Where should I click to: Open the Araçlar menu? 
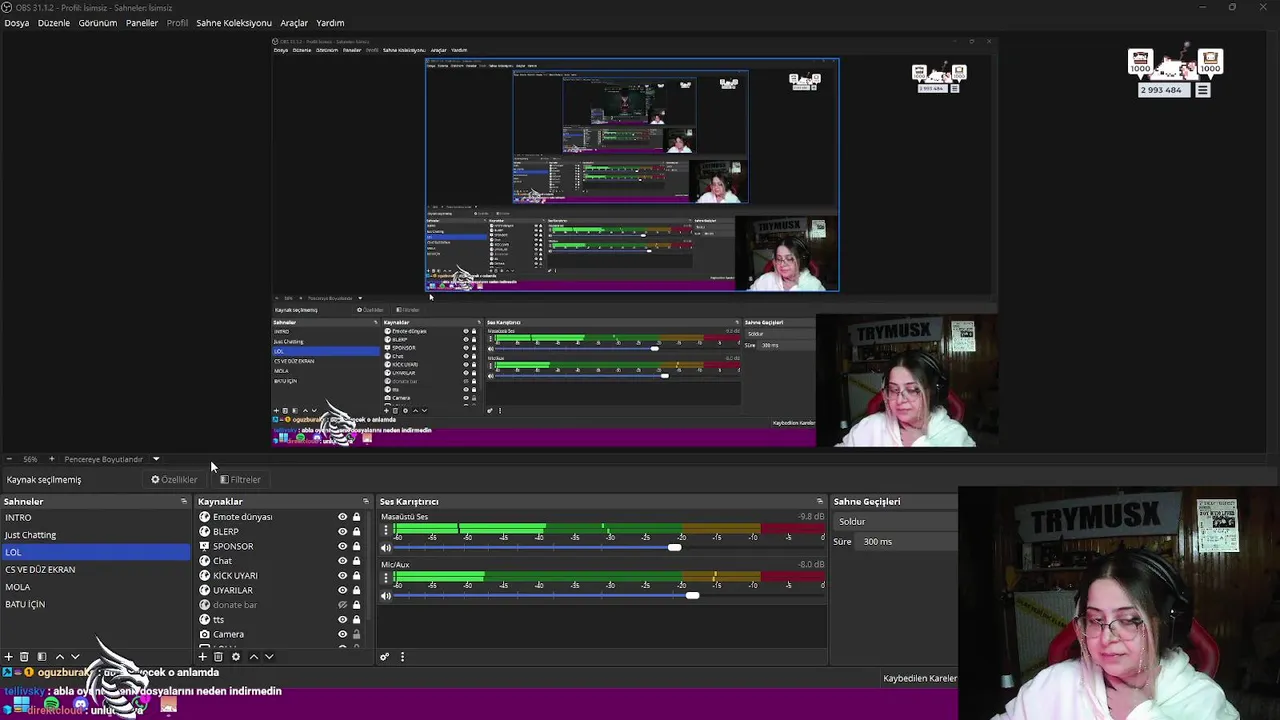point(294,23)
